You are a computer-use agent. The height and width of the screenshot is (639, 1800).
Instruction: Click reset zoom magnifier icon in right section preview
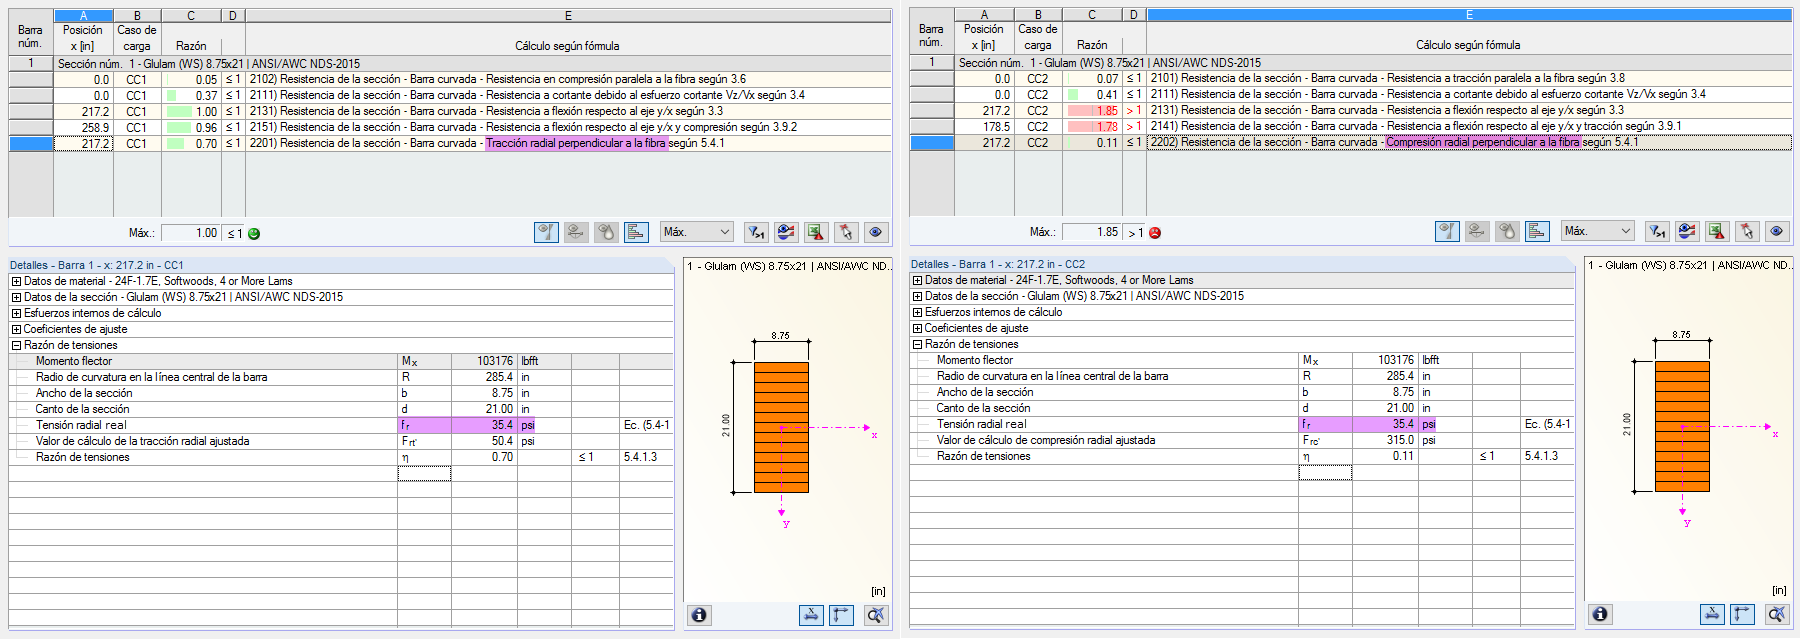point(1777,614)
